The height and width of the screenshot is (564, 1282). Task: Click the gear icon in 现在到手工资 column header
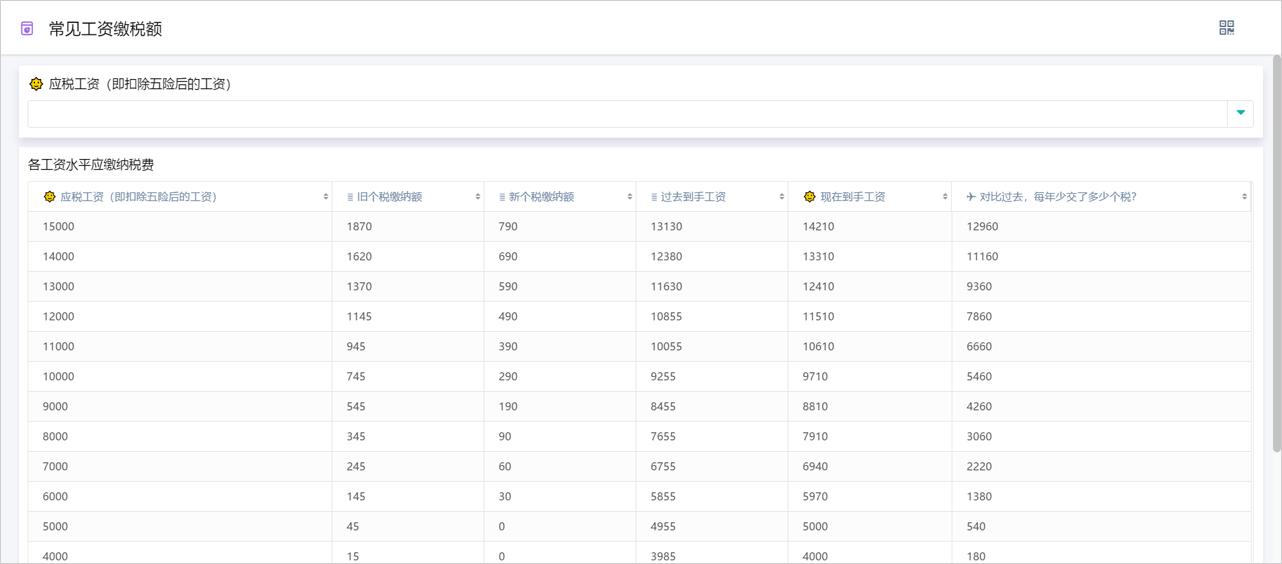(809, 197)
